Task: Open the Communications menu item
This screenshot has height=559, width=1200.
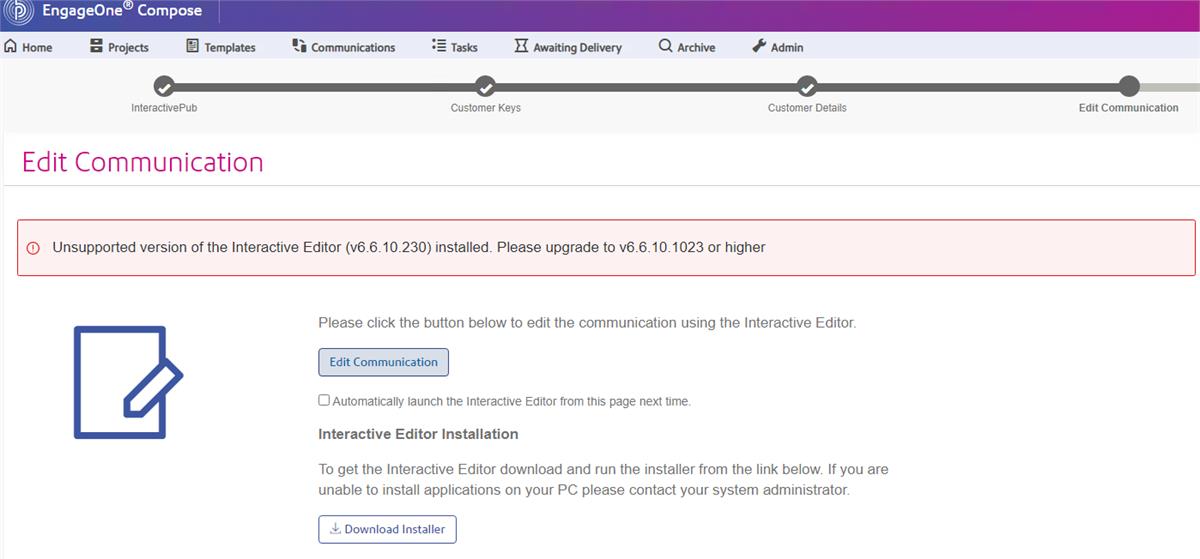Action: [344, 47]
